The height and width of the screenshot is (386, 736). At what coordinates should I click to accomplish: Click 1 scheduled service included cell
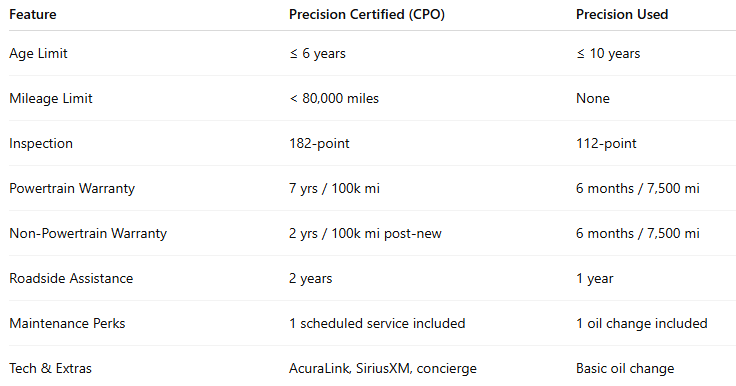click(377, 324)
